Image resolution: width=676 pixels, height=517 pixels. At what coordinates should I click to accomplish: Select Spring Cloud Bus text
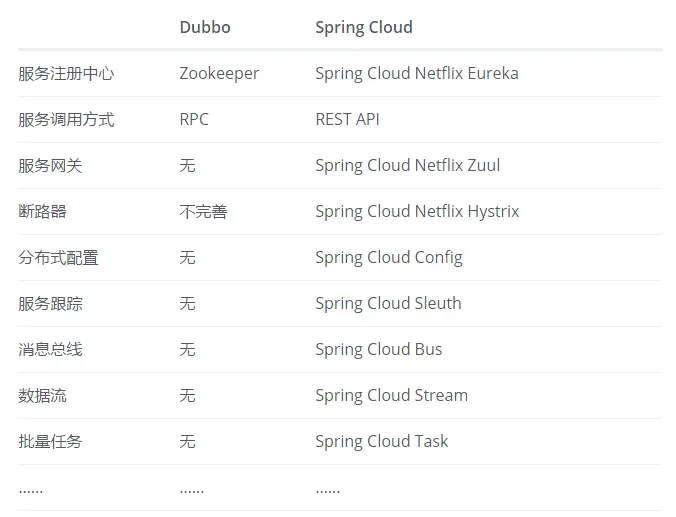(x=379, y=350)
